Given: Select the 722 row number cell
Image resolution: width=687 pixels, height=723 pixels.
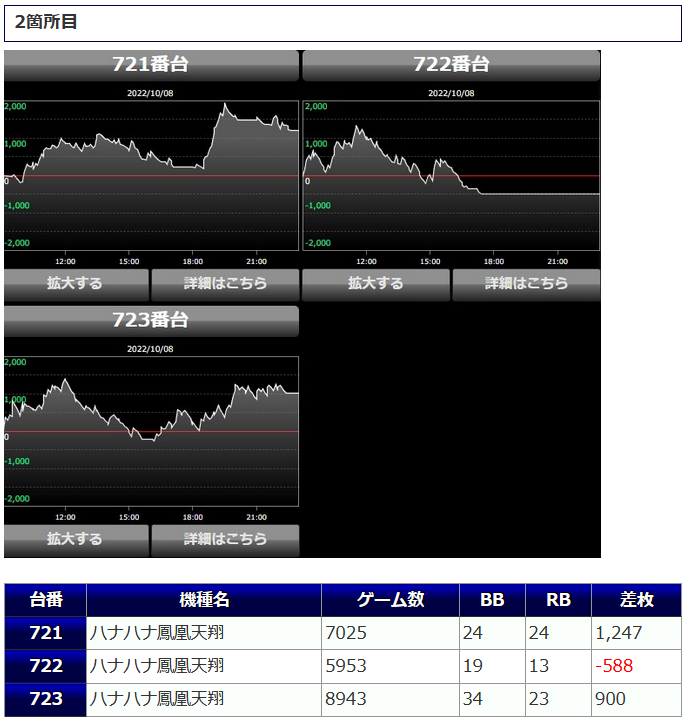Looking at the screenshot, I should point(46,666).
